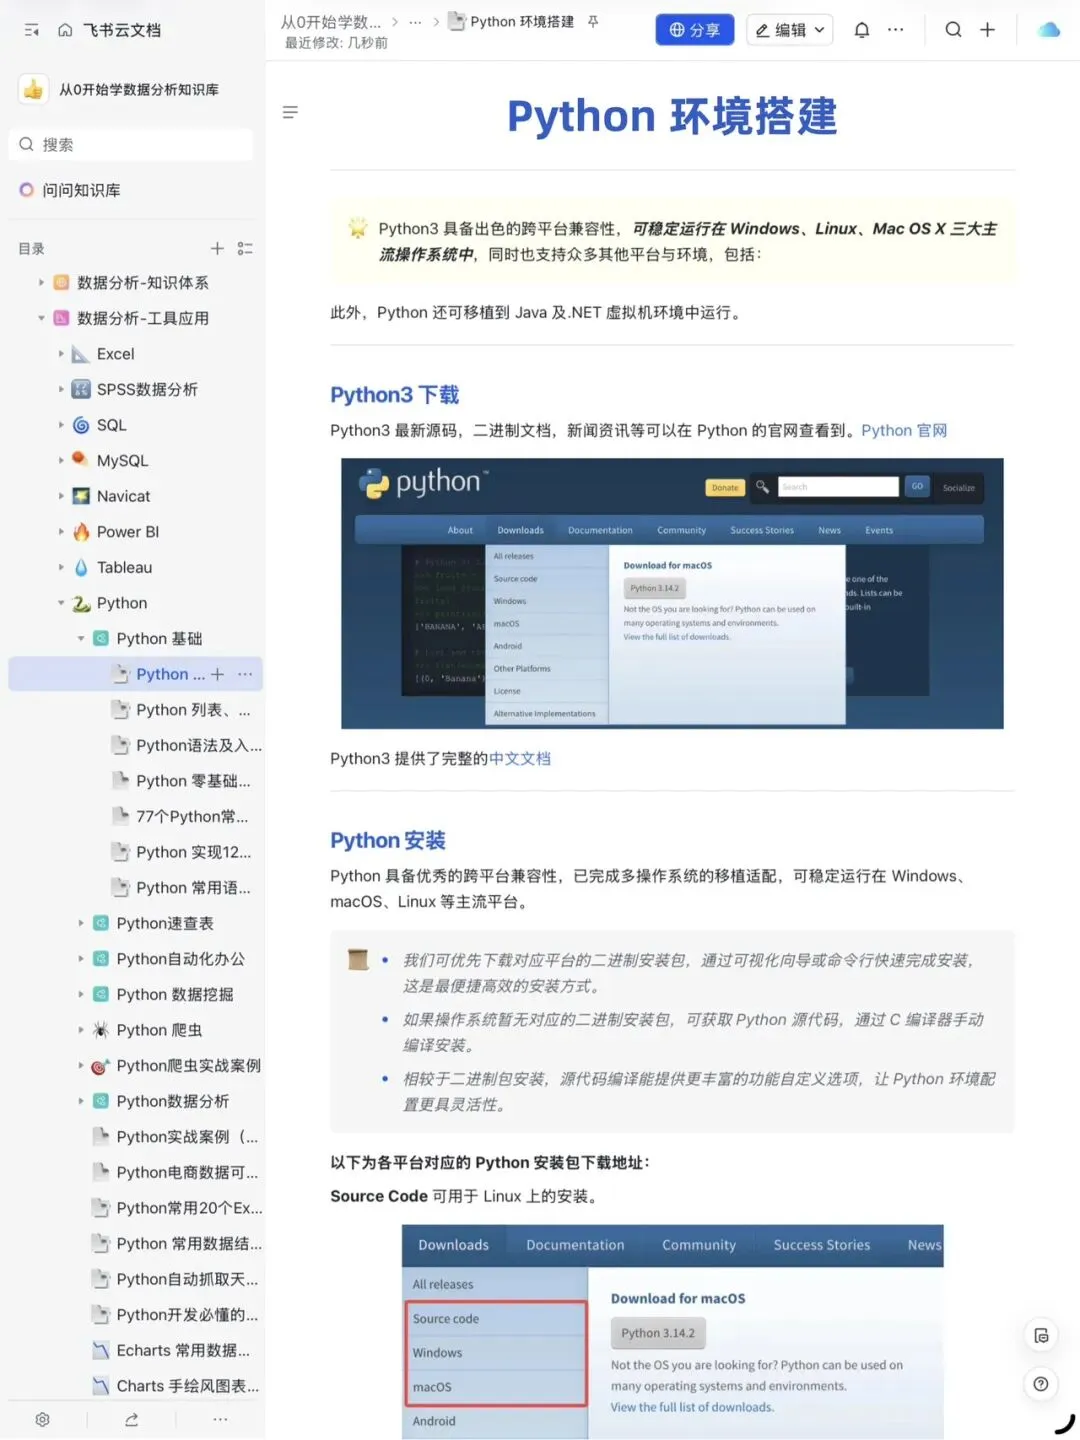
Task: Focus the sidebar 搜索 field
Action: click(131, 144)
